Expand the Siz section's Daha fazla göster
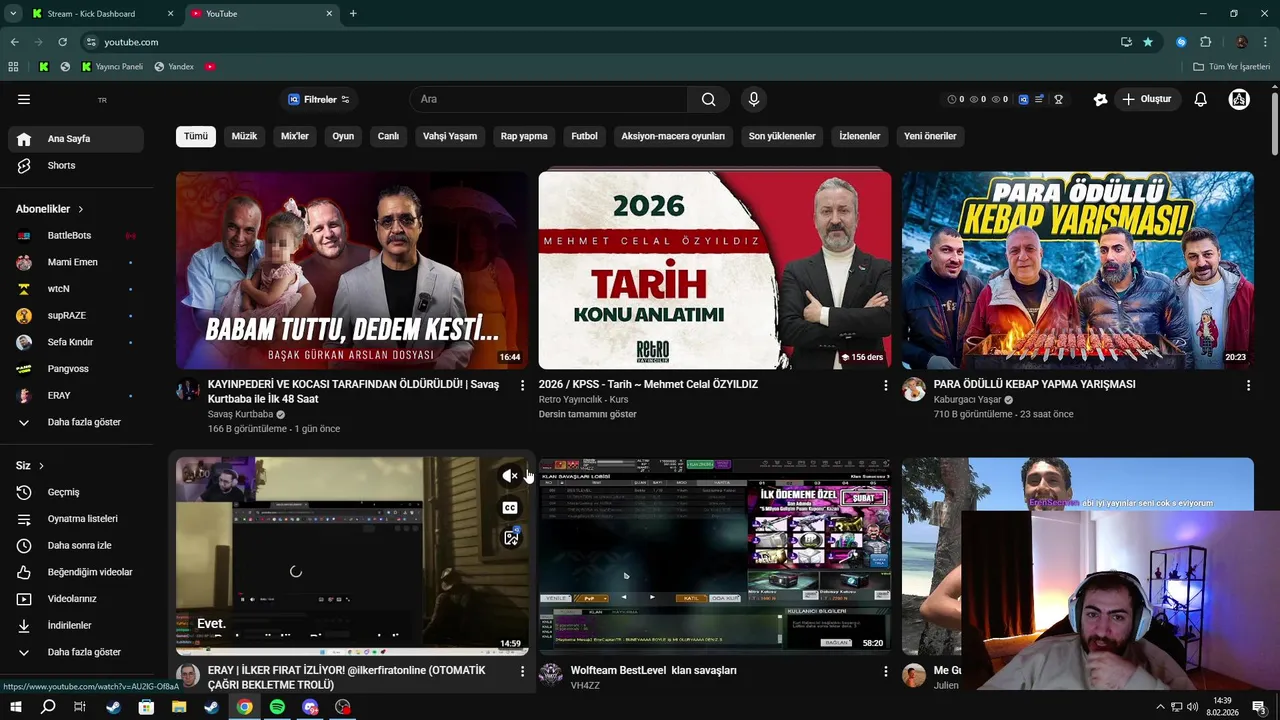This screenshot has height=720, width=1280. (x=76, y=652)
